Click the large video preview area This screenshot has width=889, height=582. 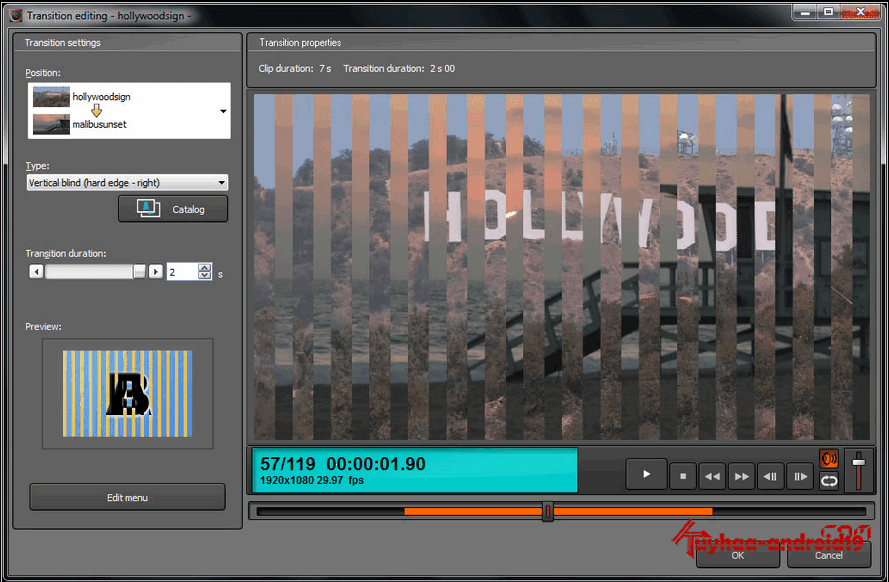pos(561,267)
